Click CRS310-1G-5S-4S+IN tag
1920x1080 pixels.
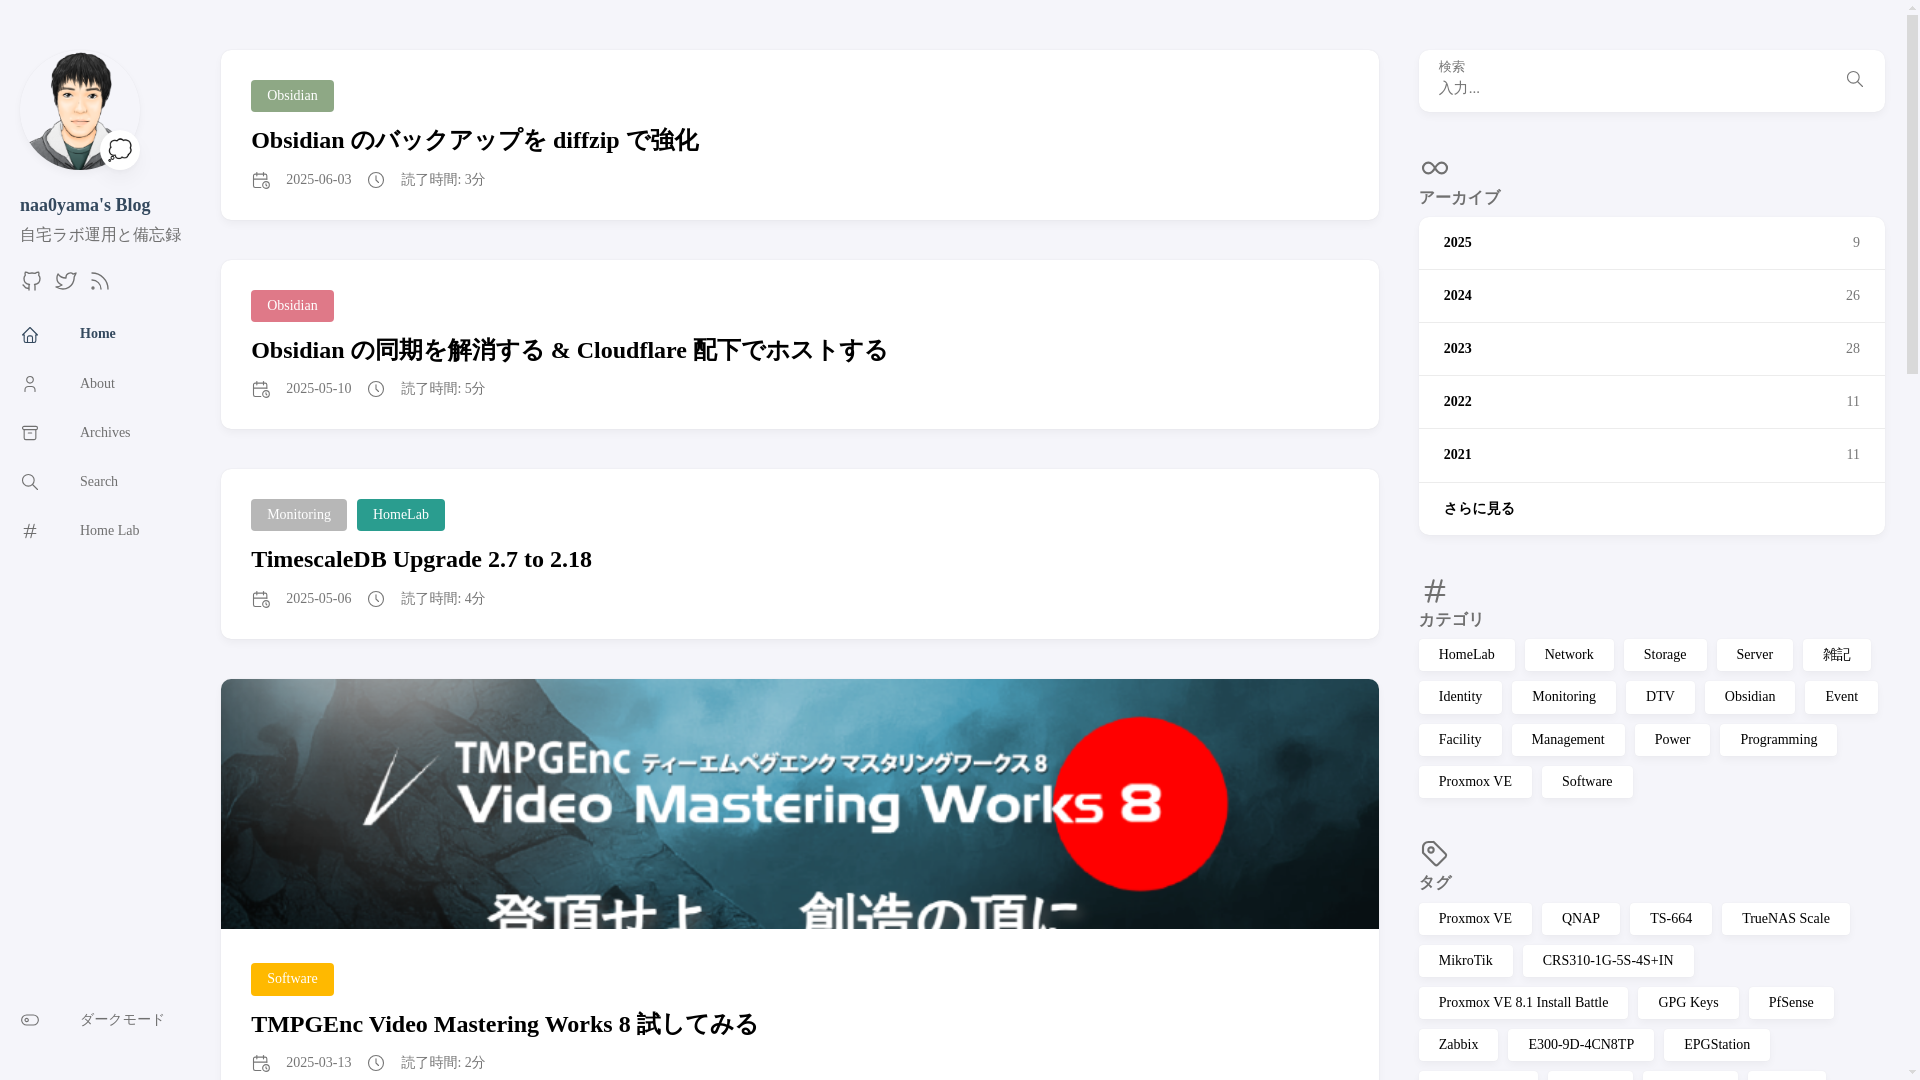(x=1608, y=961)
